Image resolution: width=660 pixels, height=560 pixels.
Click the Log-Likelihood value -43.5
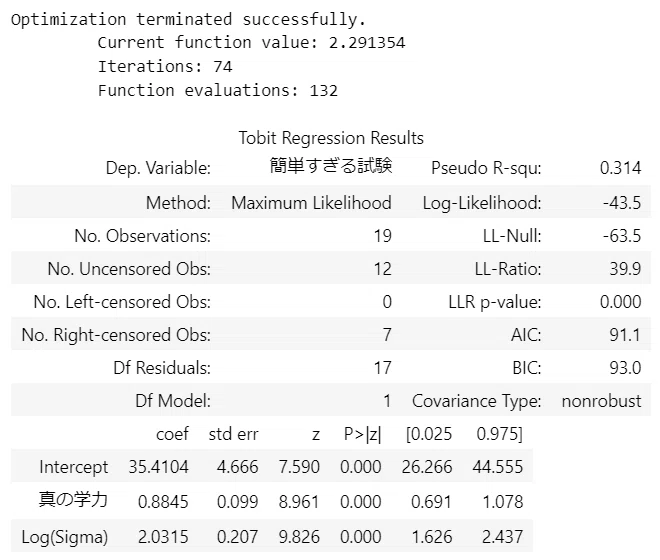click(622, 203)
